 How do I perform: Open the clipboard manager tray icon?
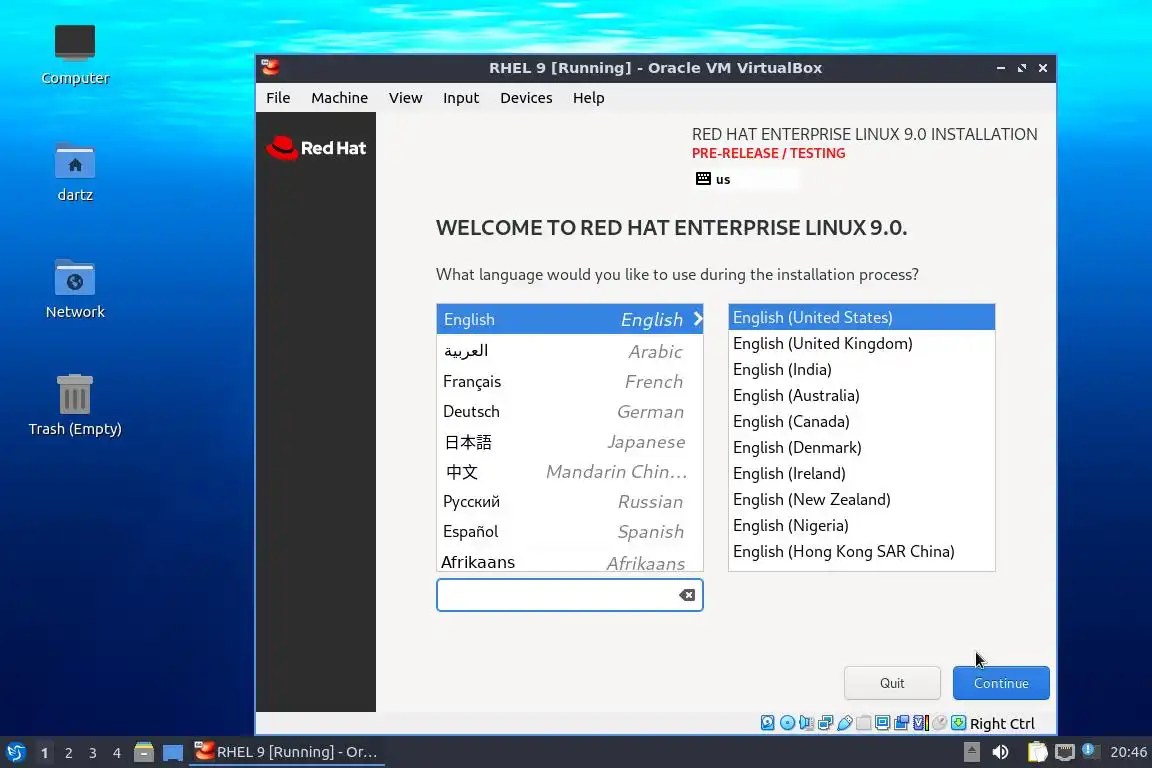[1037, 752]
